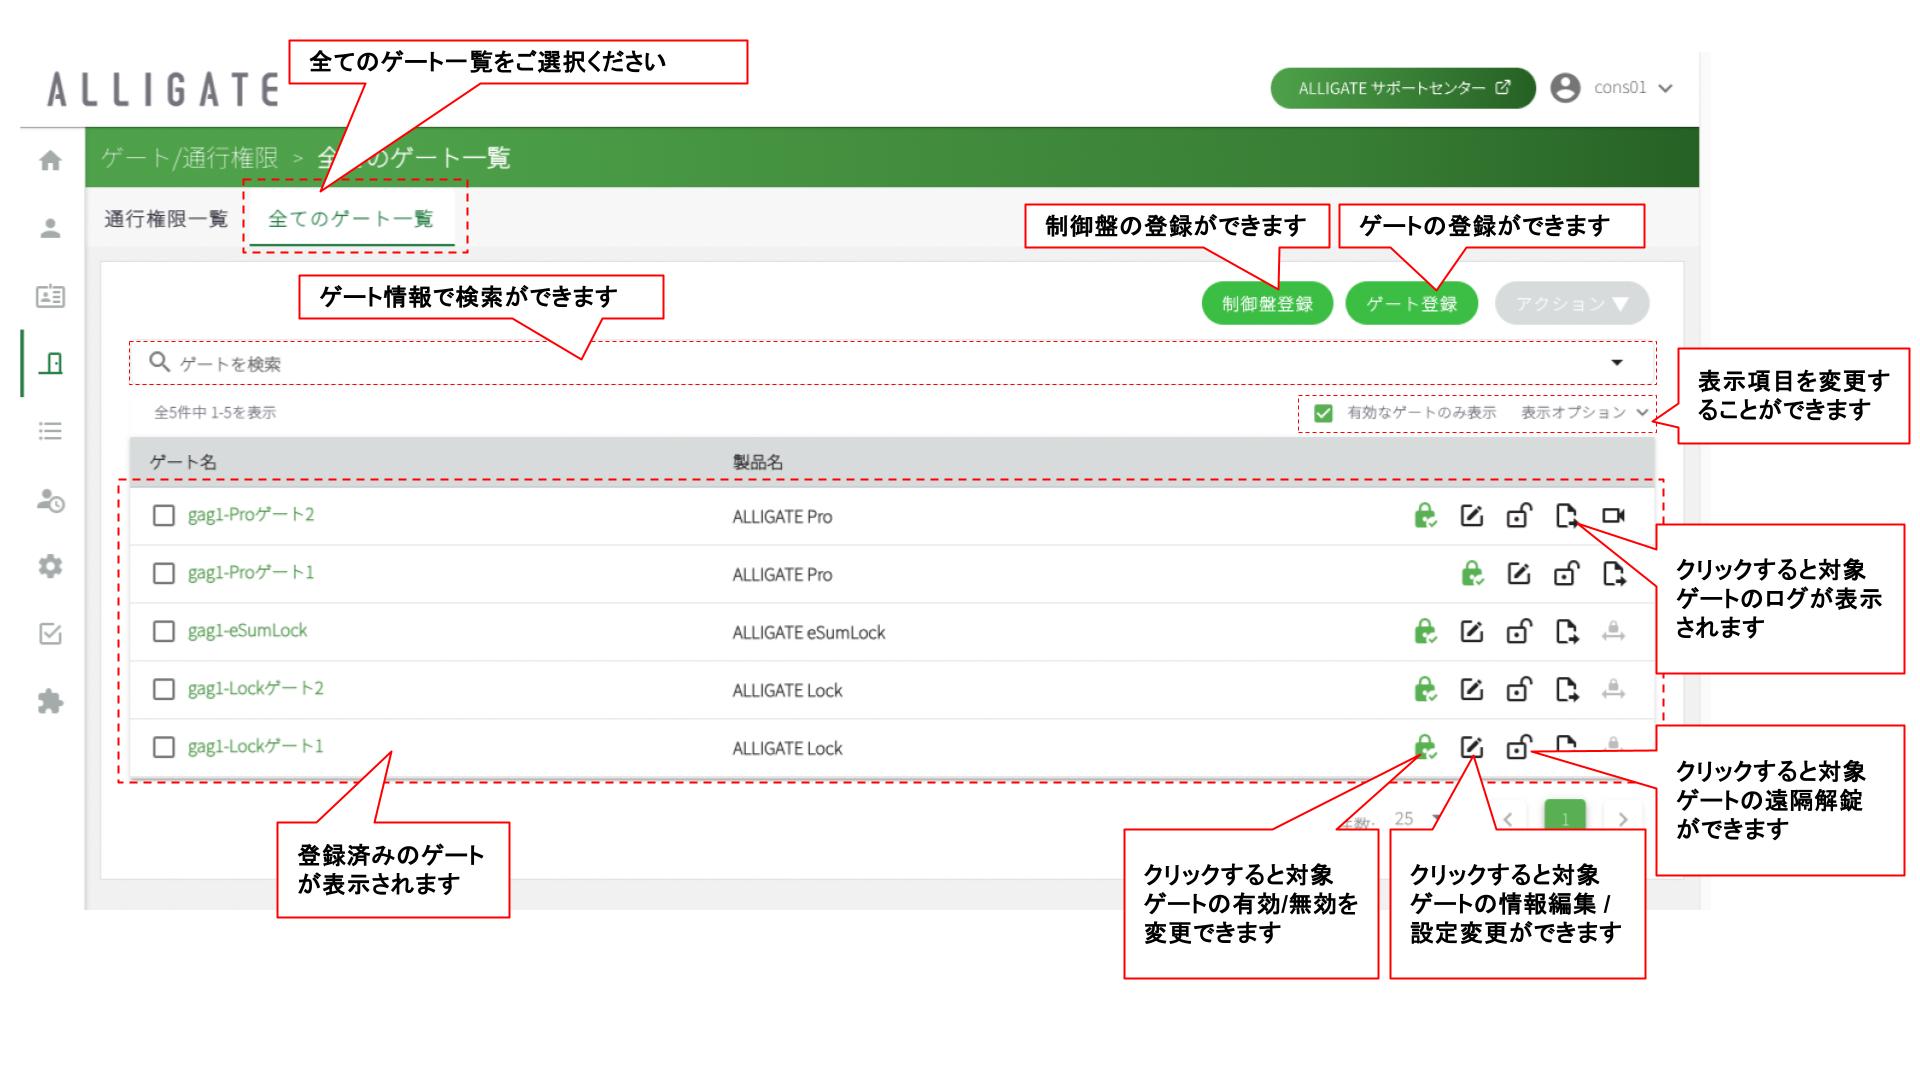Toggle enable/disable lock for gag1-eSumLock
Image resolution: width=1920 pixels, height=1080 pixels.
[1425, 632]
